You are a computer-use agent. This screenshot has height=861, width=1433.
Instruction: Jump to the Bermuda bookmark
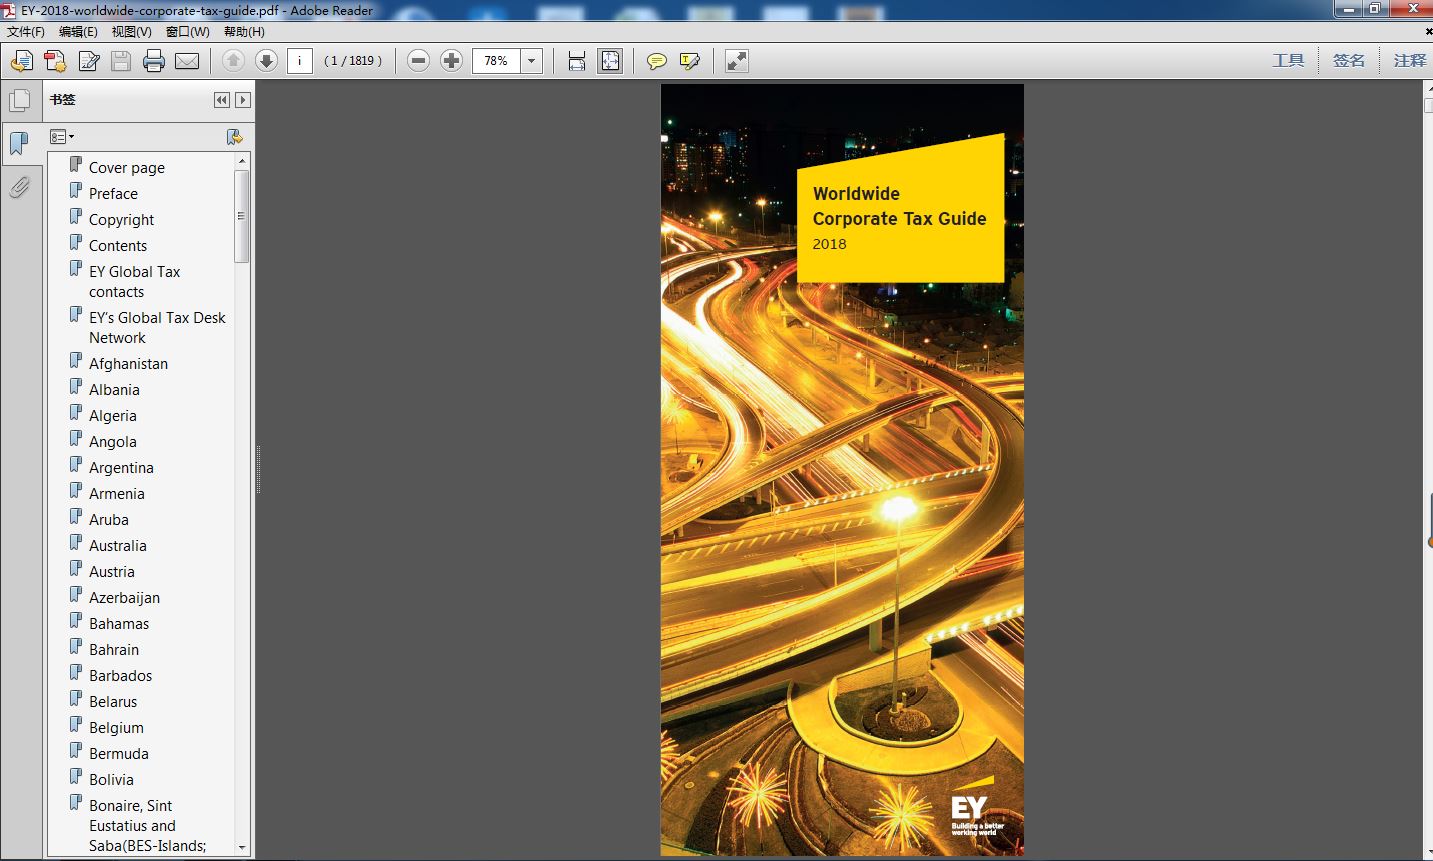pyautogui.click(x=119, y=754)
